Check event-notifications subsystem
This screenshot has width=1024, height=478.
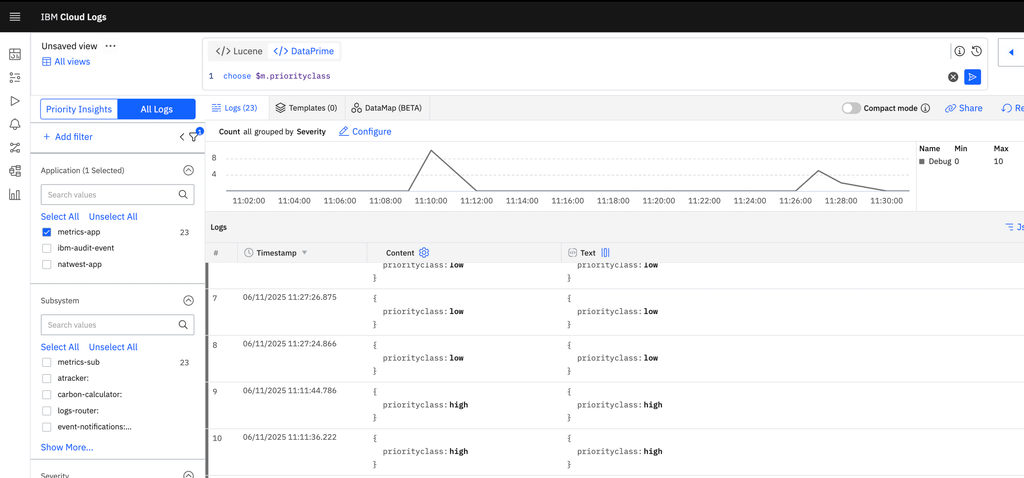(x=46, y=427)
